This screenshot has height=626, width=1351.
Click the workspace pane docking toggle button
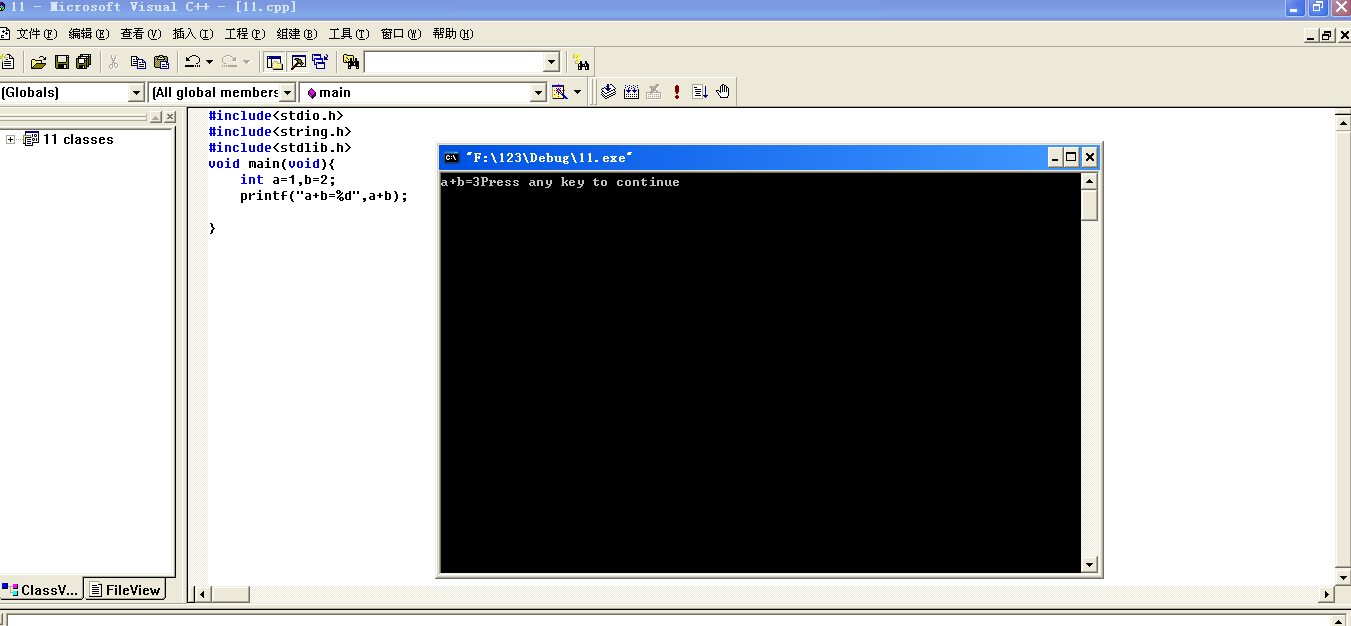(x=156, y=117)
